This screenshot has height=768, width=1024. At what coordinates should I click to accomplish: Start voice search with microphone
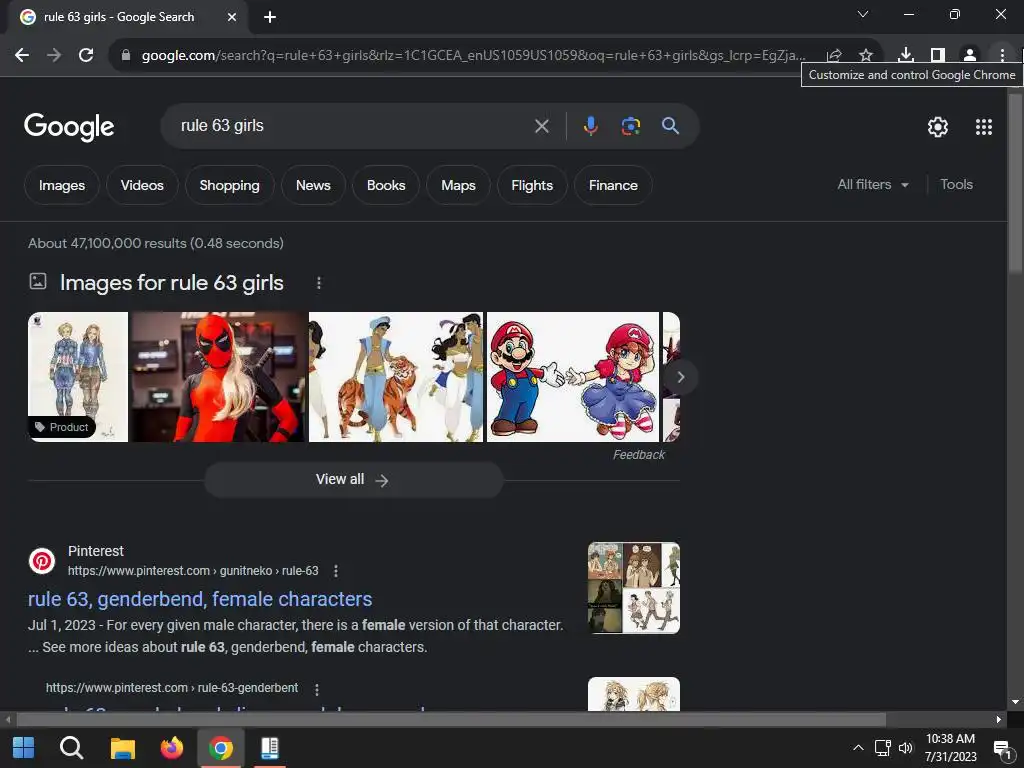(590, 126)
